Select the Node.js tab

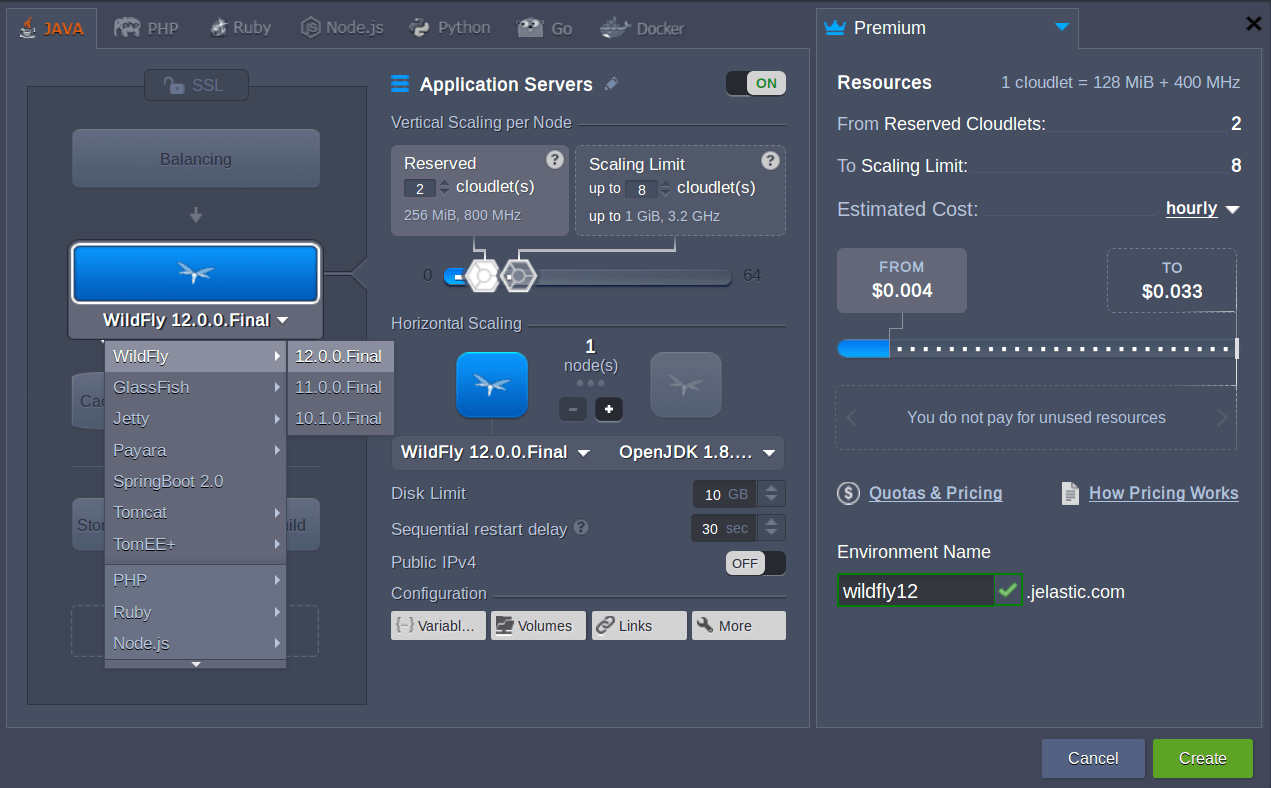(342, 28)
